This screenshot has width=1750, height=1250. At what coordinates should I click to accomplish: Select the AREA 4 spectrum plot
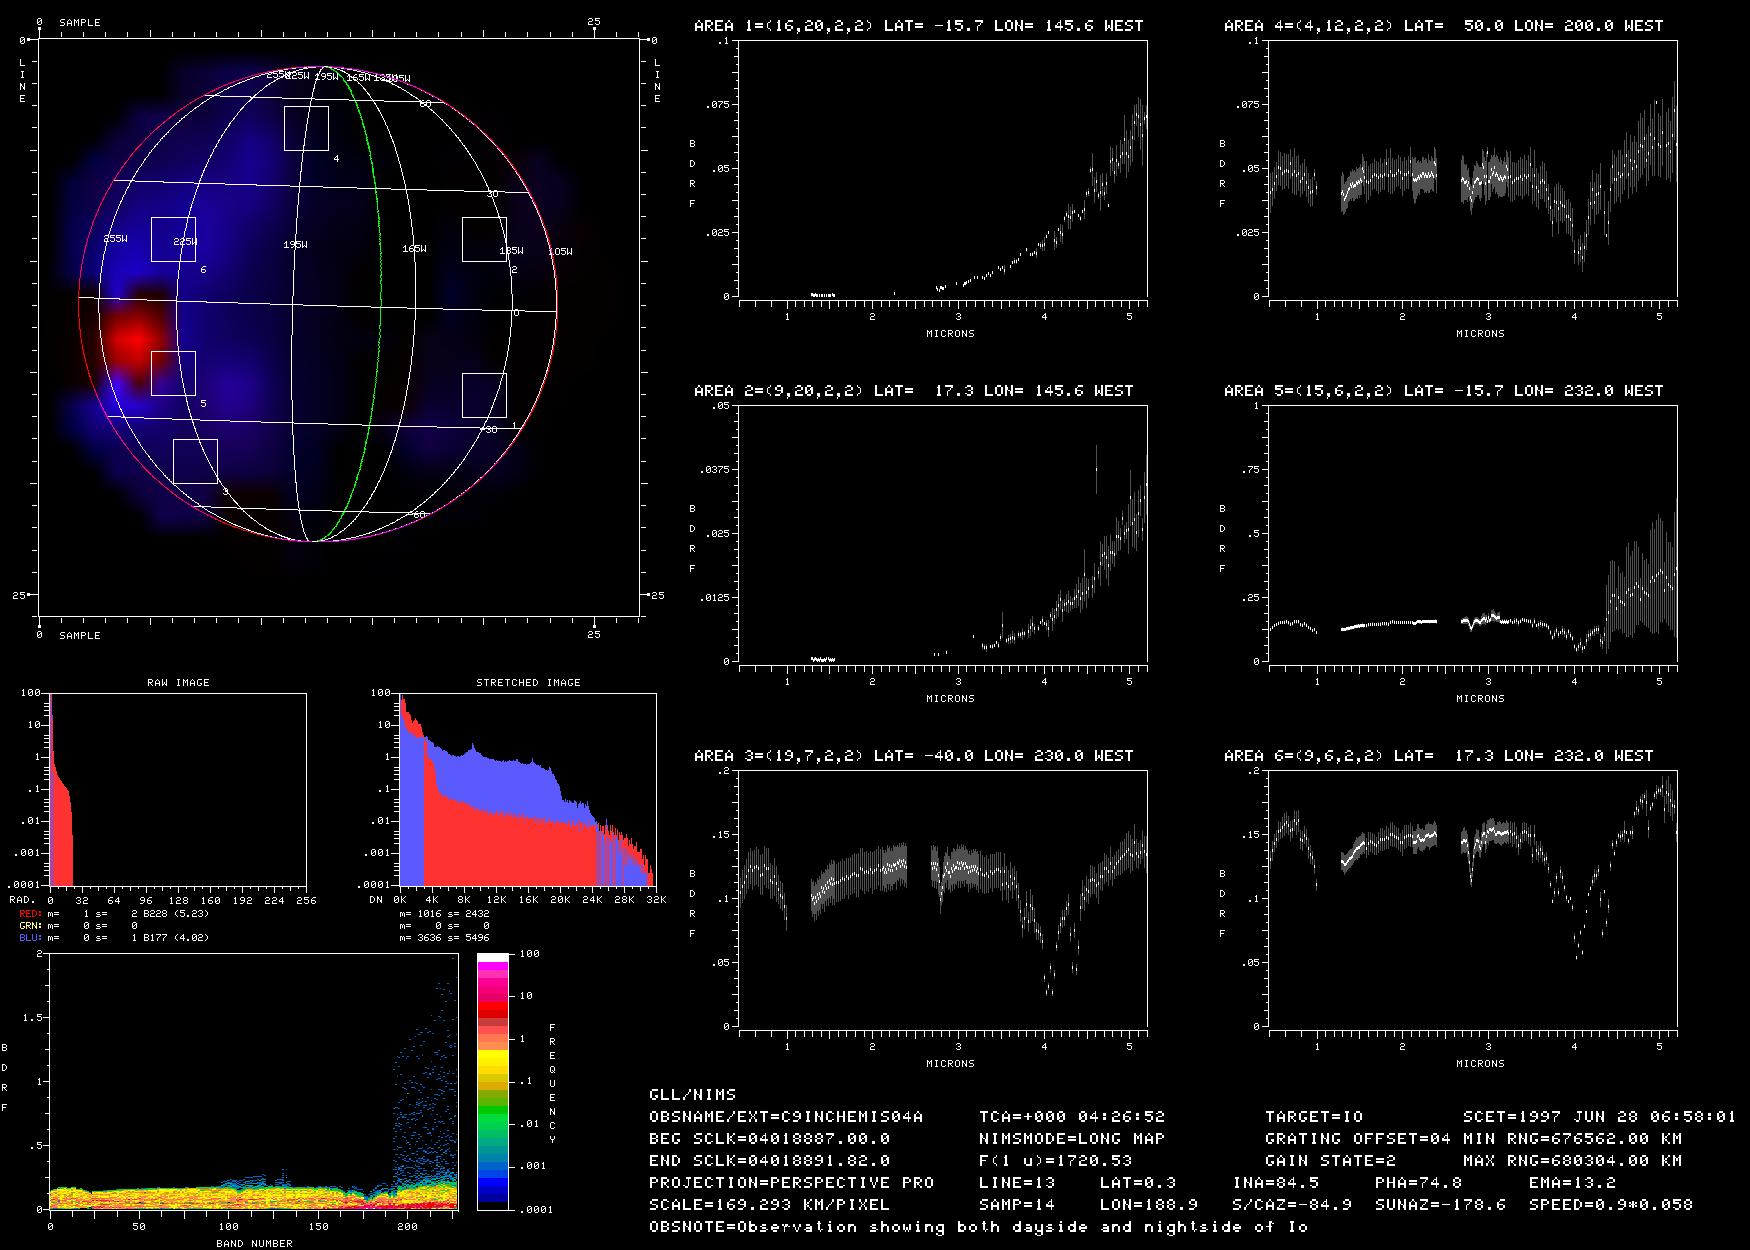point(1472,170)
